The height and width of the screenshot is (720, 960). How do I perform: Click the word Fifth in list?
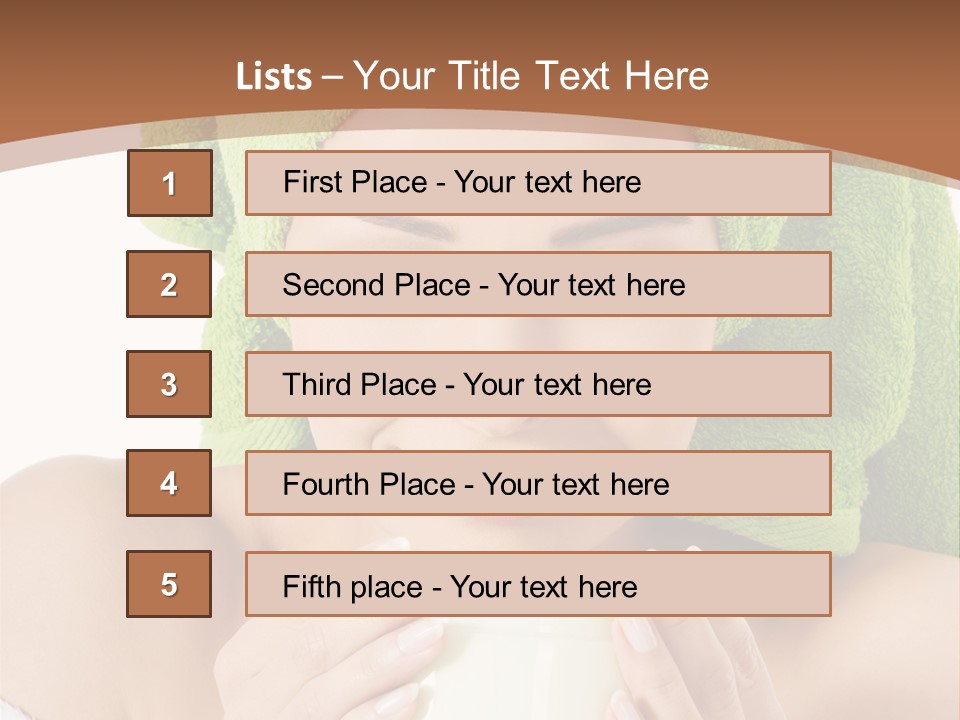(312, 587)
